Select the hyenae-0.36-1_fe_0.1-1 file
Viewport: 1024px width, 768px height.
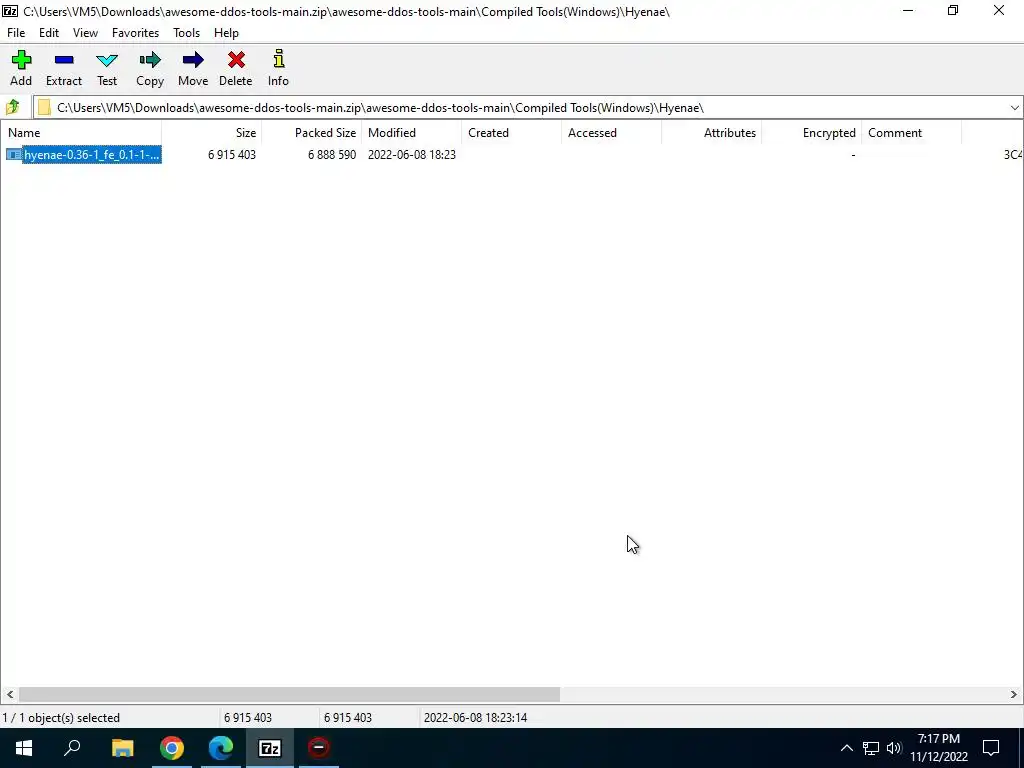[x=91, y=155]
